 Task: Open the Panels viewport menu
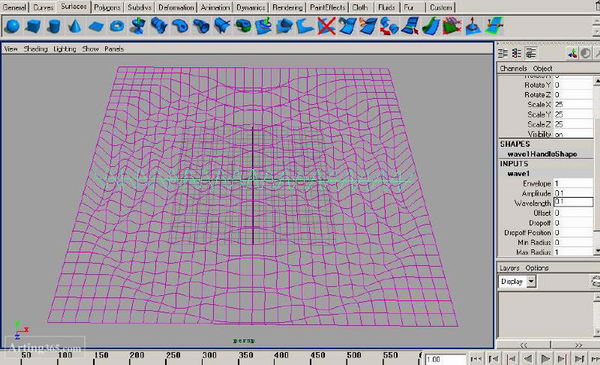[114, 49]
